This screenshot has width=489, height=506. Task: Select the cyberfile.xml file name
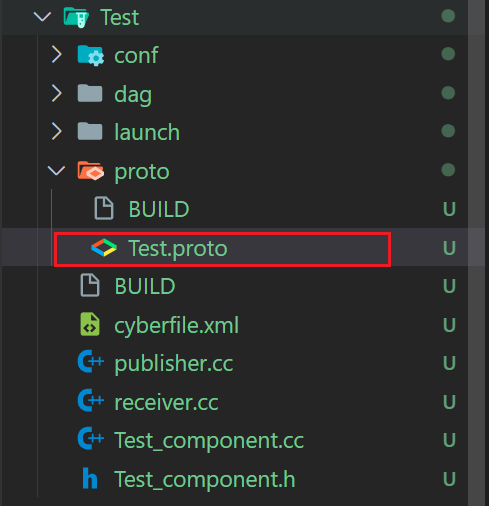(176, 325)
